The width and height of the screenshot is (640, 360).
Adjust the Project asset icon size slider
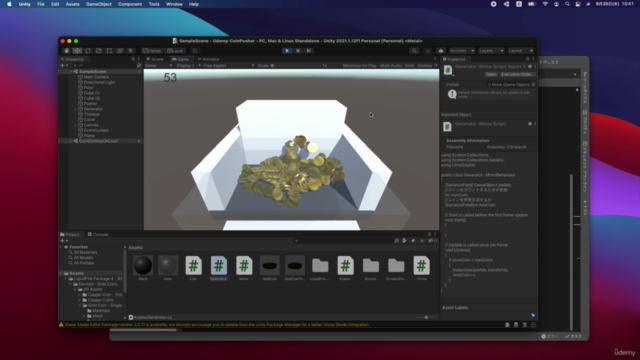pyautogui.click(x=424, y=318)
